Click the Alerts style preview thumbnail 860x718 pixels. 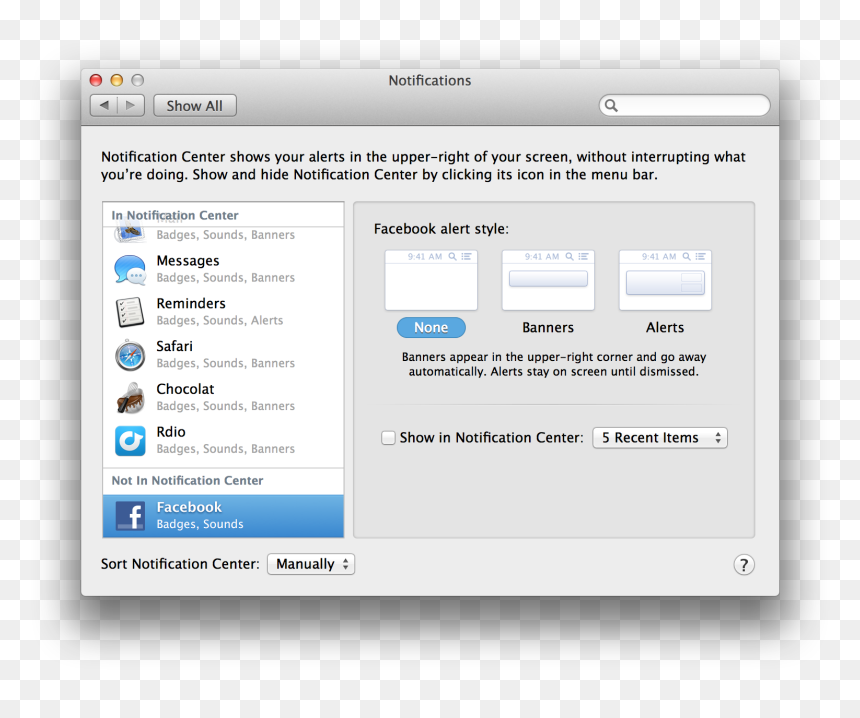click(x=665, y=280)
